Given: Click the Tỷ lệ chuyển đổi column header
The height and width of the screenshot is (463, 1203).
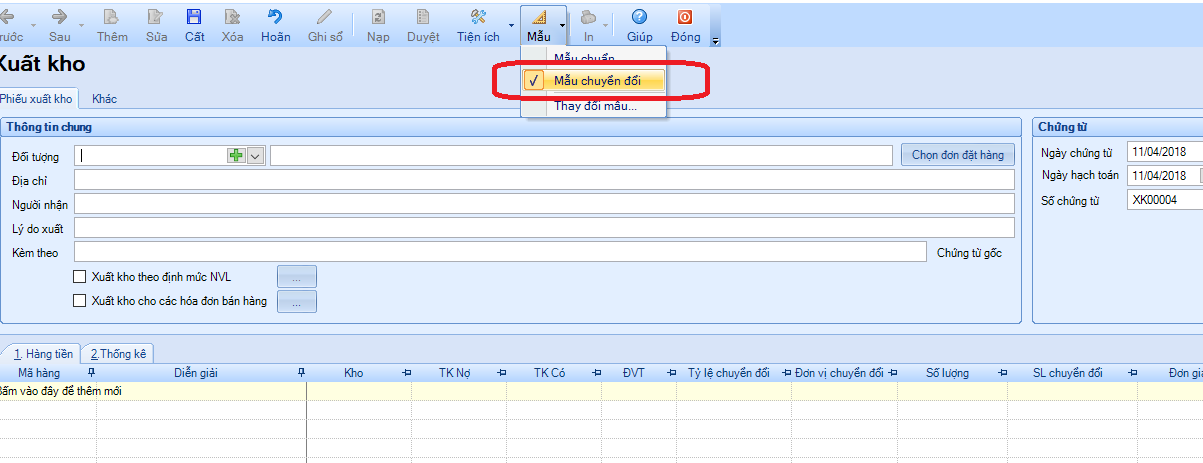Looking at the screenshot, I should (x=729, y=373).
